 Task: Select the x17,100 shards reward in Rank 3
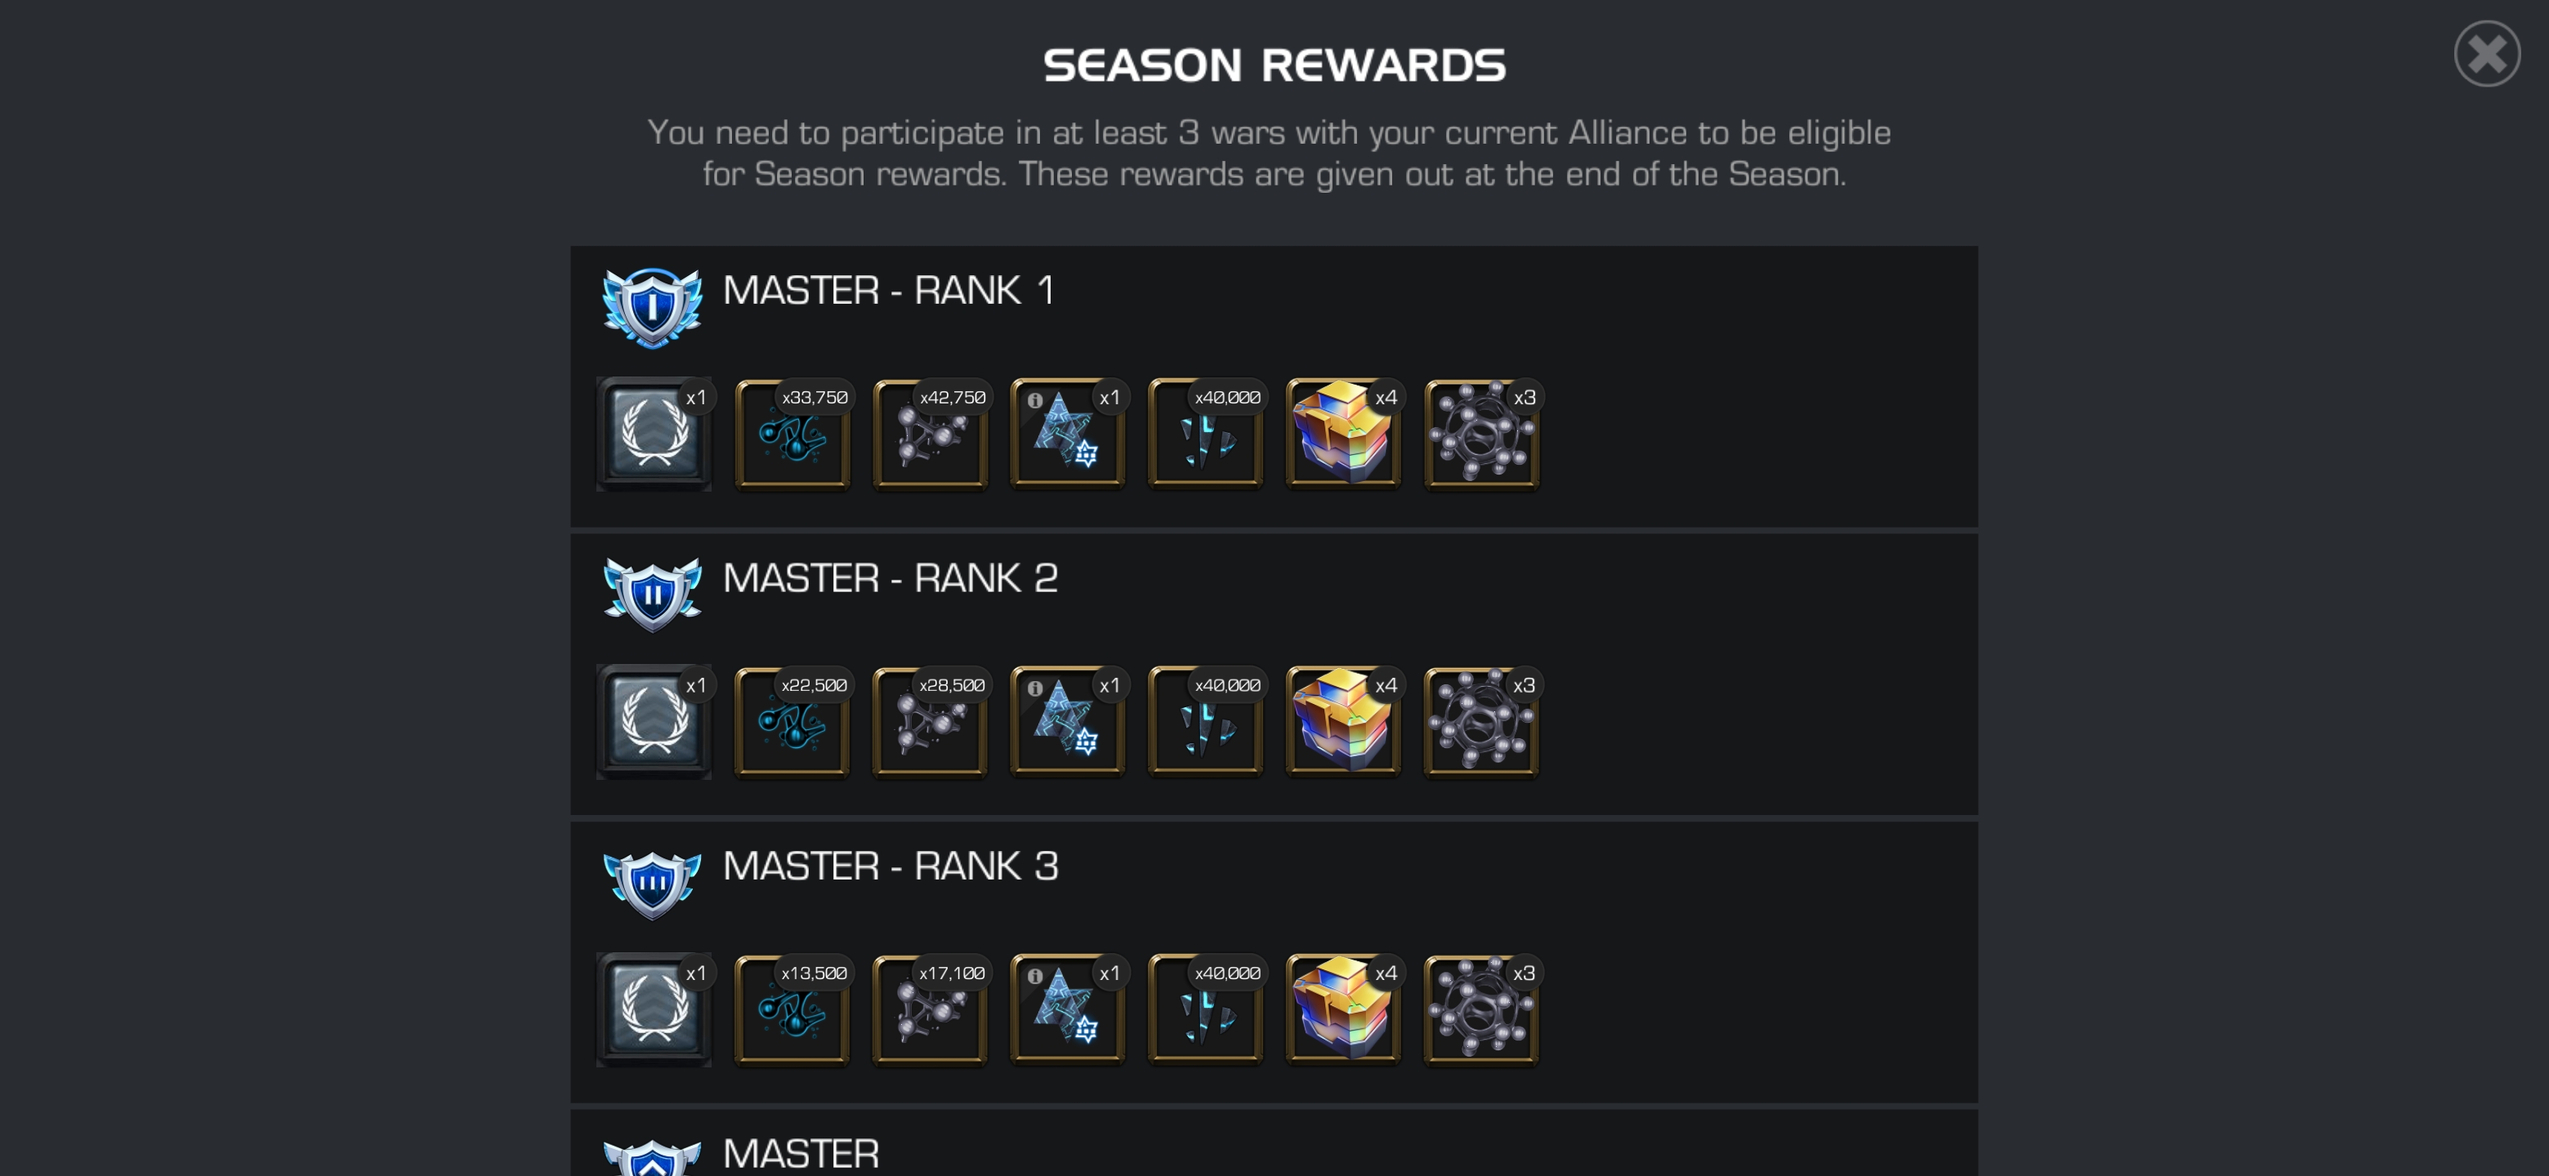point(930,1009)
